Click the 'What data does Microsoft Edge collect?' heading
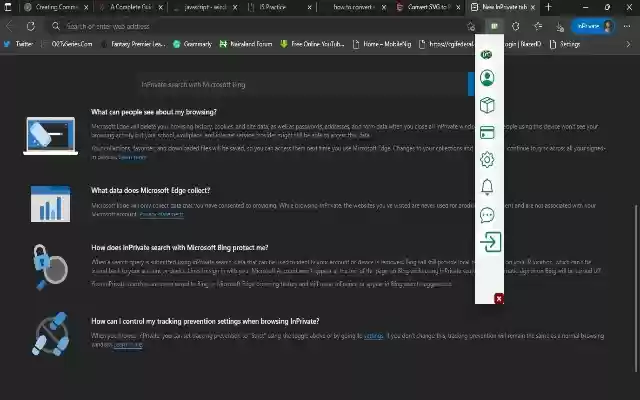Image resolution: width=640 pixels, height=400 pixels. pos(151,190)
